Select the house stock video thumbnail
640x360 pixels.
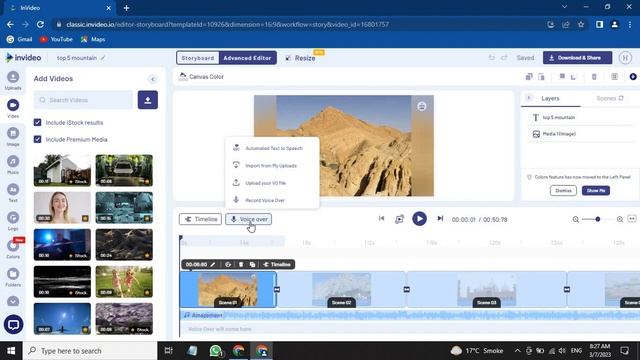[62, 170]
